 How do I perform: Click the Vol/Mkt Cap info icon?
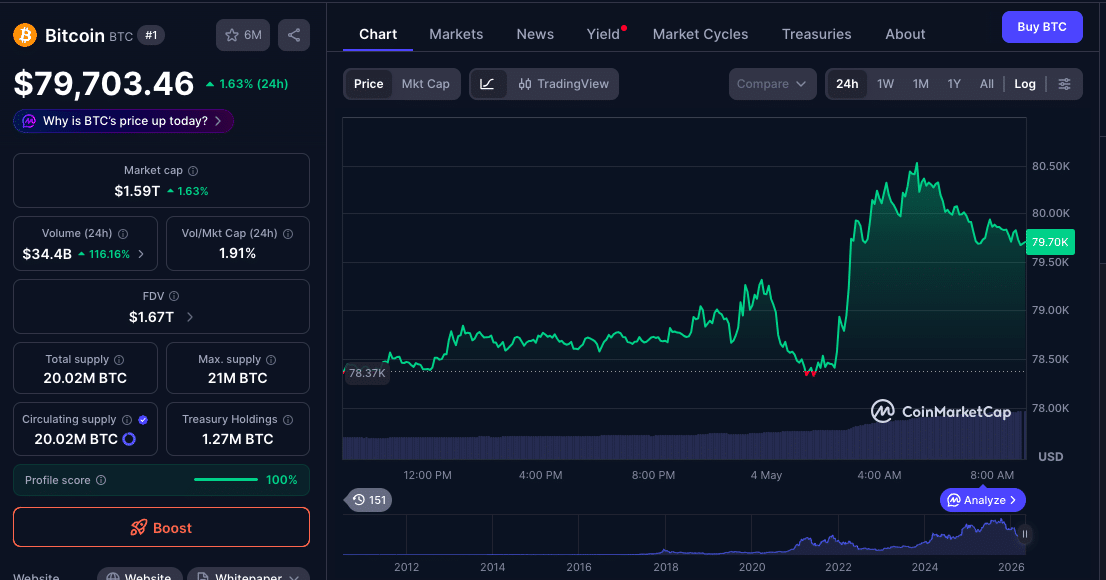pyautogui.click(x=288, y=234)
